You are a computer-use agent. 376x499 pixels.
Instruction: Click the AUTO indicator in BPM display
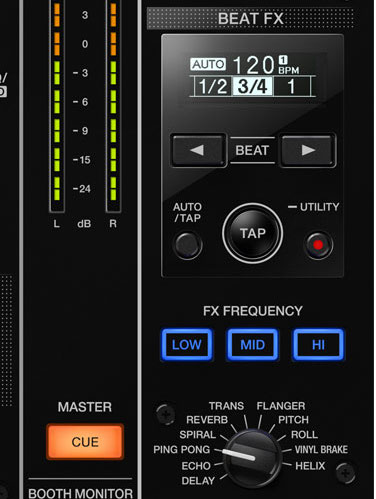click(208, 64)
